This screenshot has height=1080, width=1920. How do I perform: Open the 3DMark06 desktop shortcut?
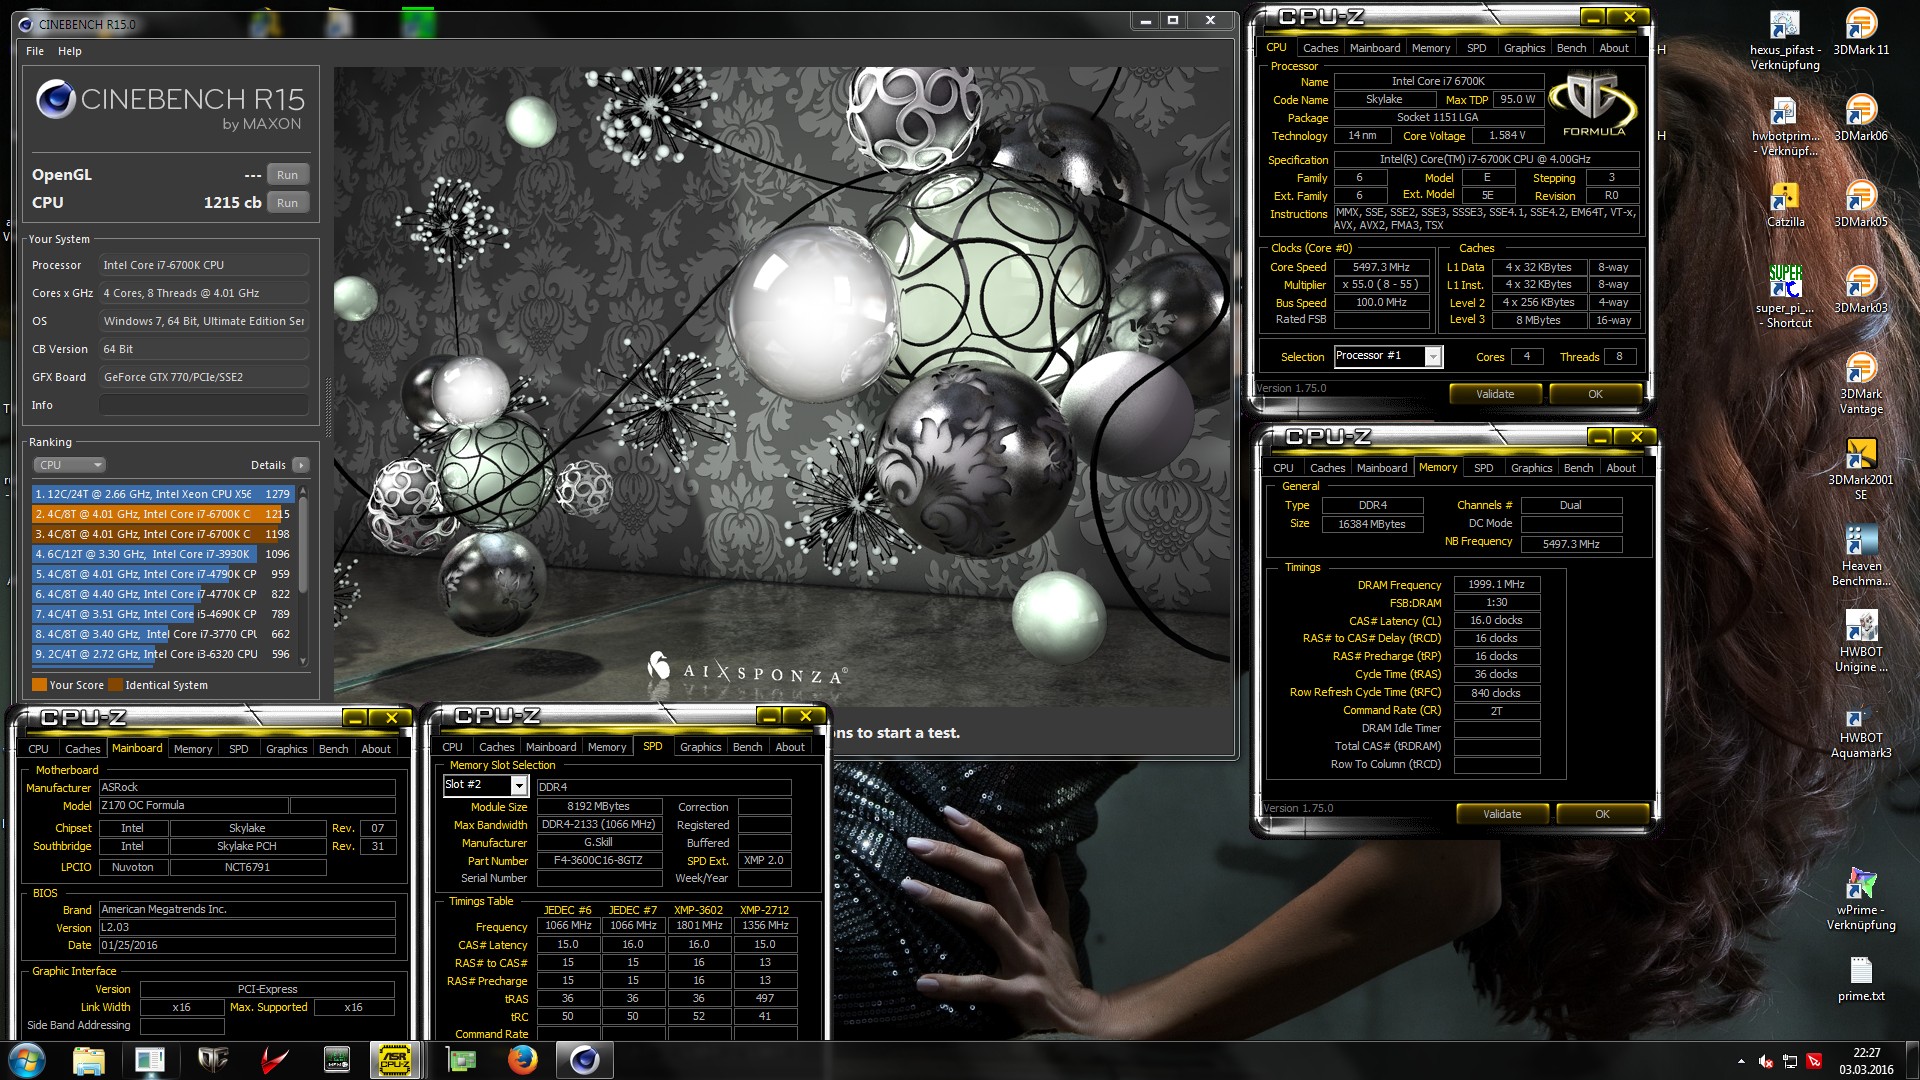point(1861,118)
